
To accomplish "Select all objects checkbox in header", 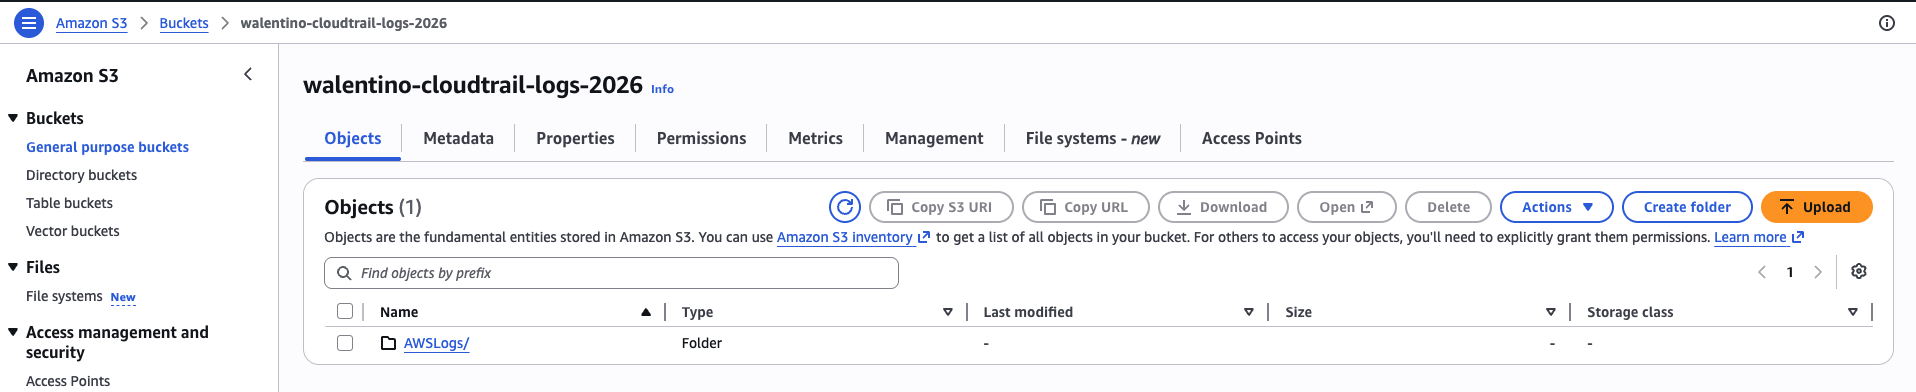I will 345,311.
